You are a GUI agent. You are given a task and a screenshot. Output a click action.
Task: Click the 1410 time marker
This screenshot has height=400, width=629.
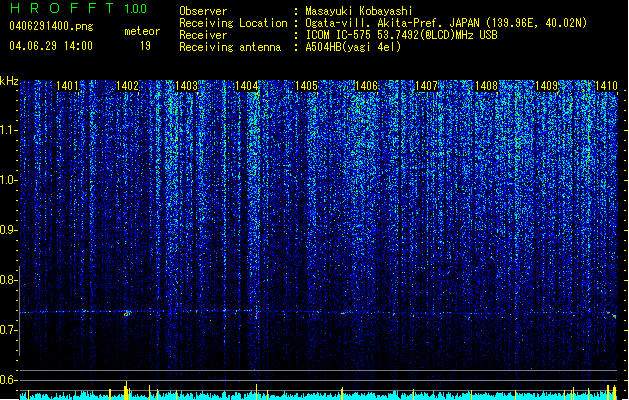tap(606, 86)
